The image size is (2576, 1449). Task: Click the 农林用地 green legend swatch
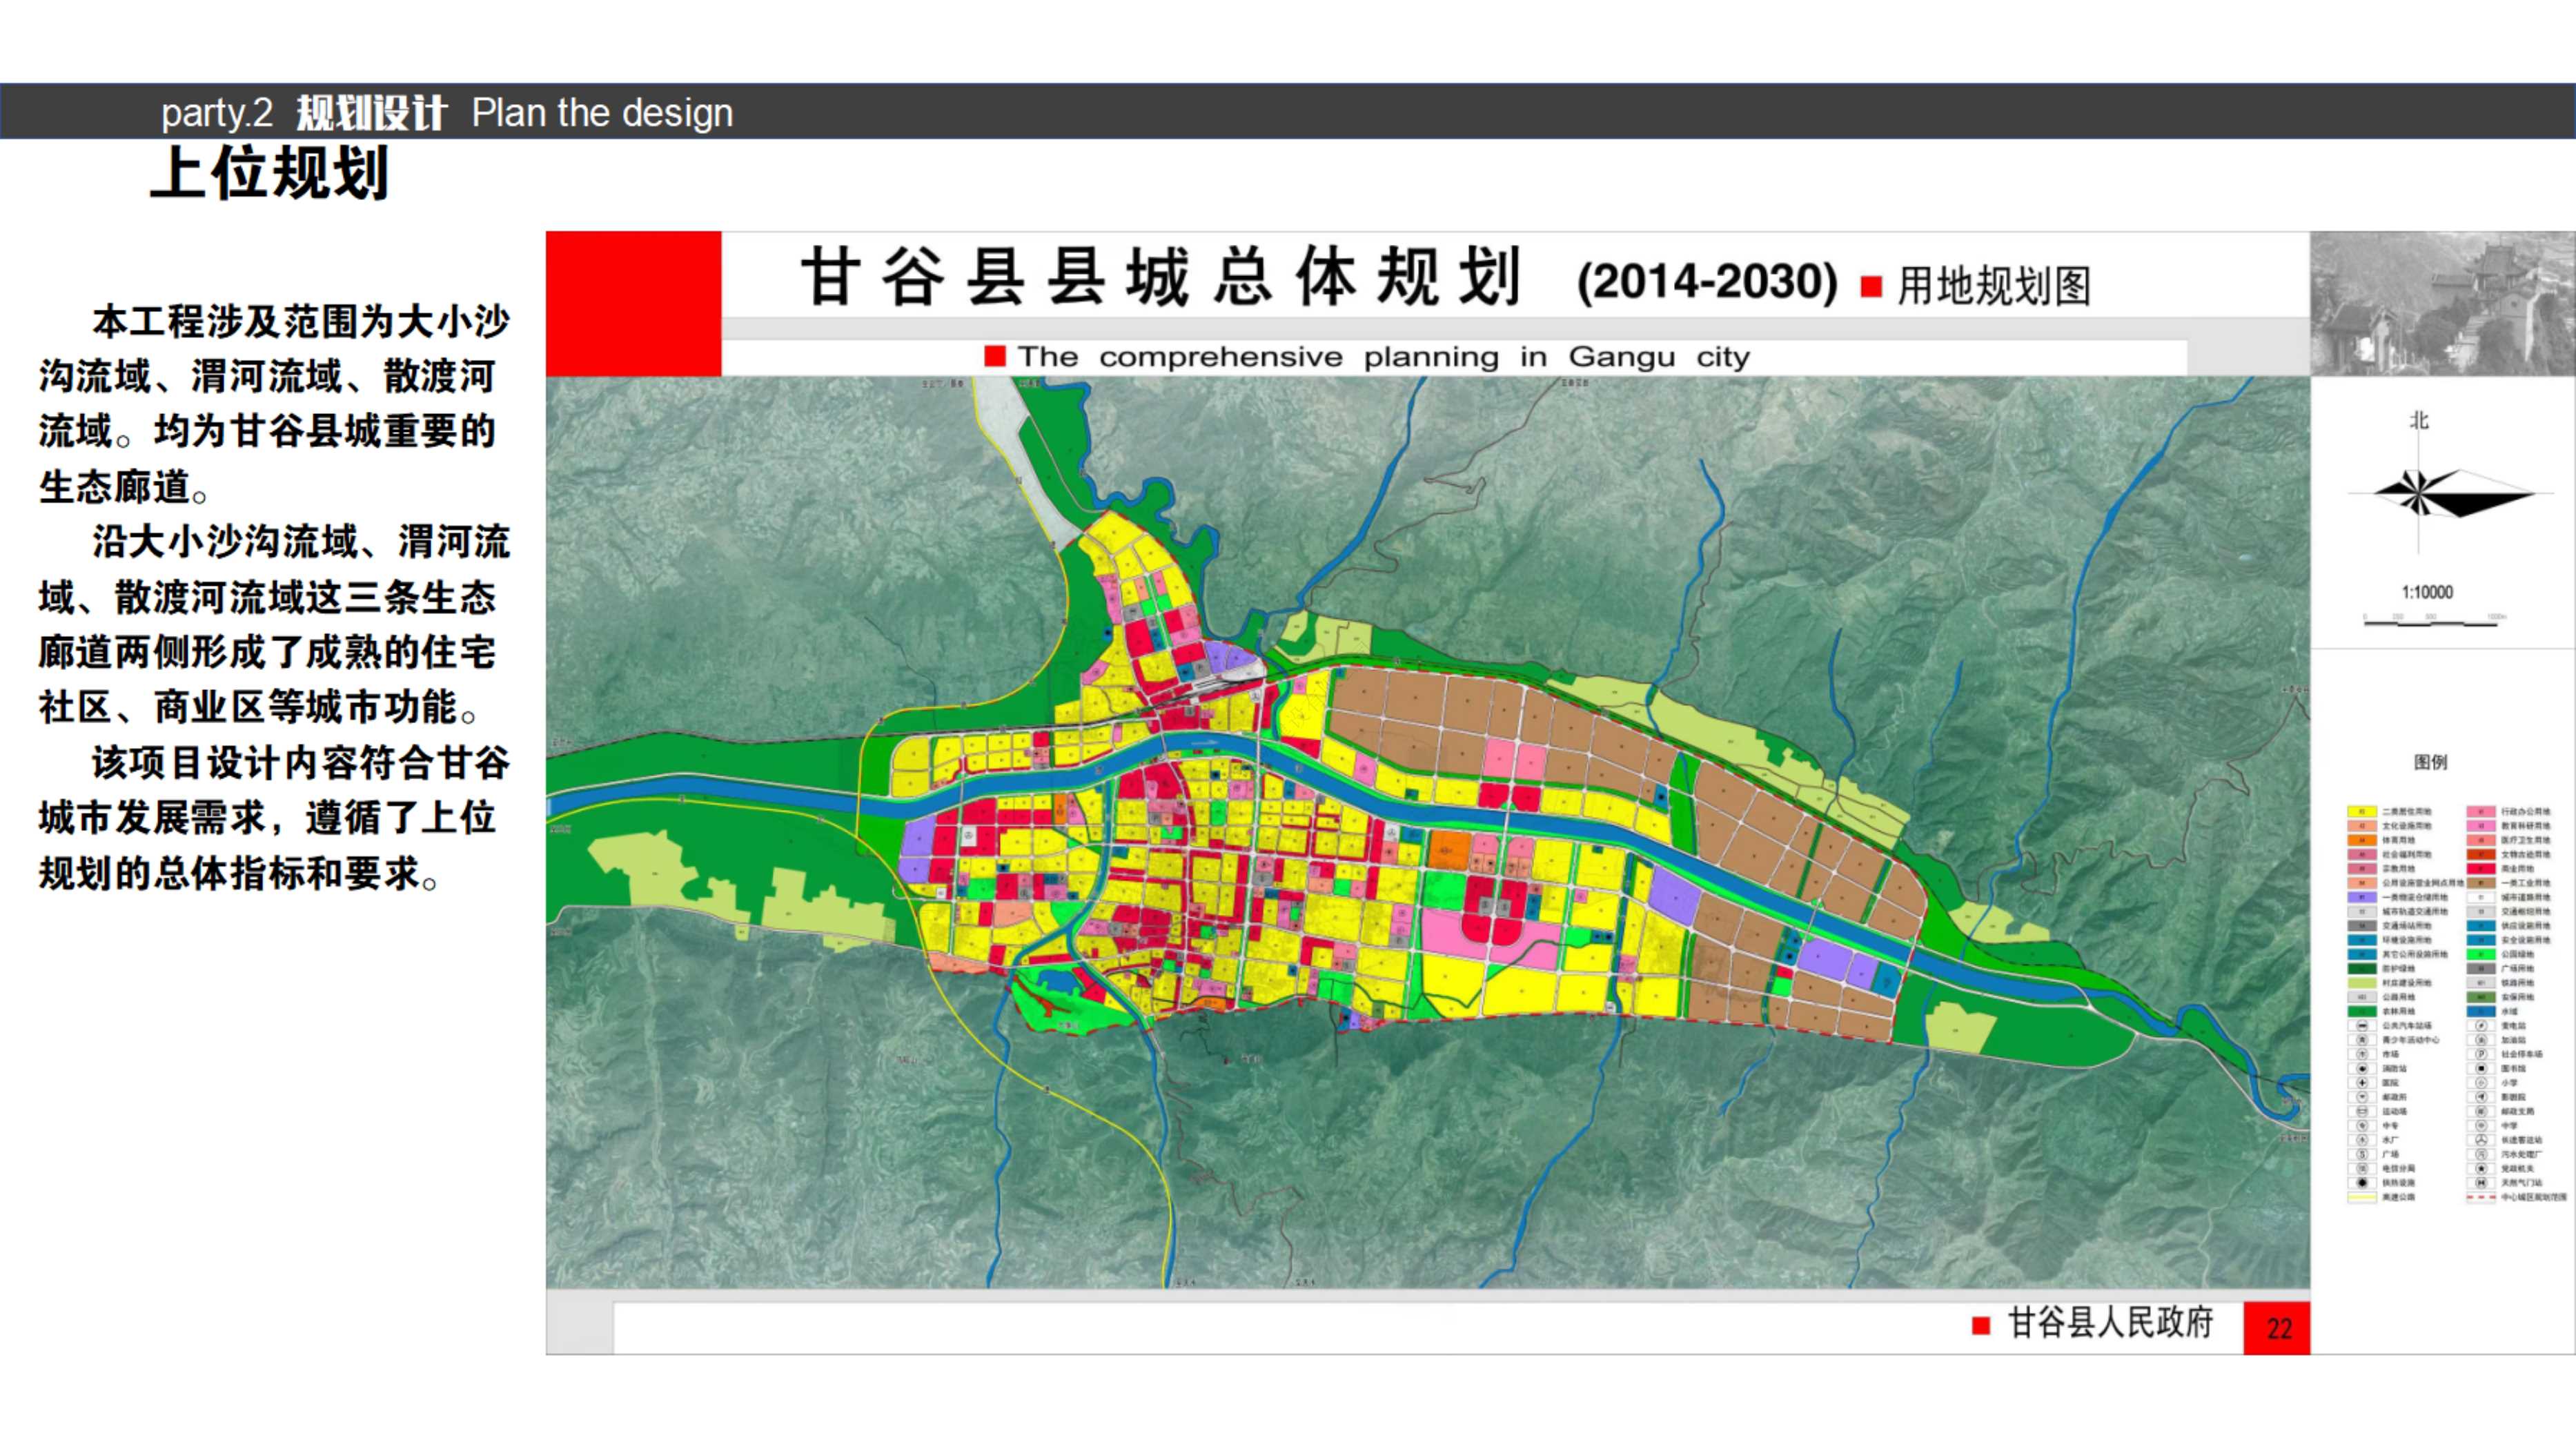2362,1012
